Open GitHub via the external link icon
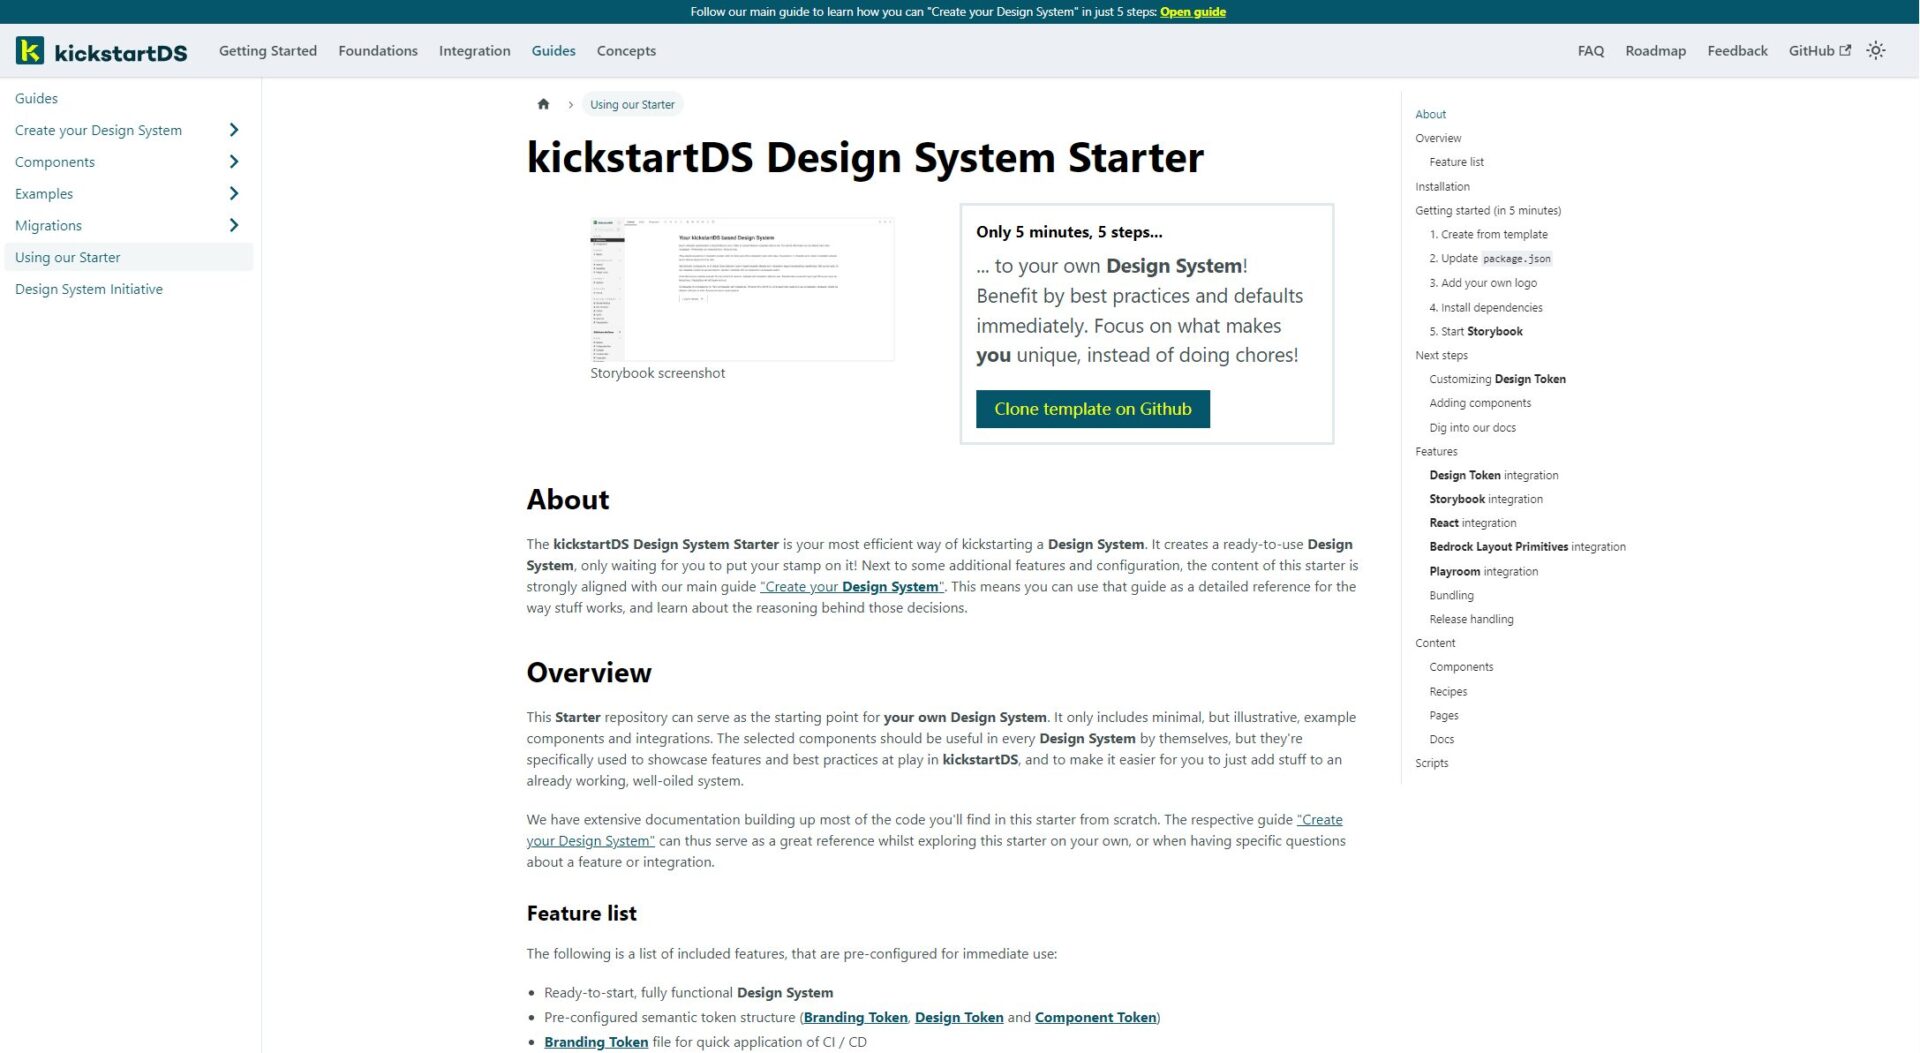Screen dimensions: 1920x1053 click(1845, 50)
